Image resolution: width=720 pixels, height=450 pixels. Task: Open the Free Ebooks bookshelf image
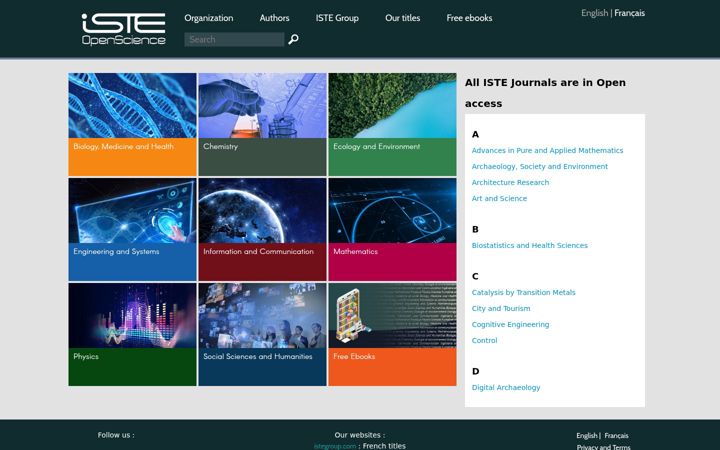tap(392, 315)
